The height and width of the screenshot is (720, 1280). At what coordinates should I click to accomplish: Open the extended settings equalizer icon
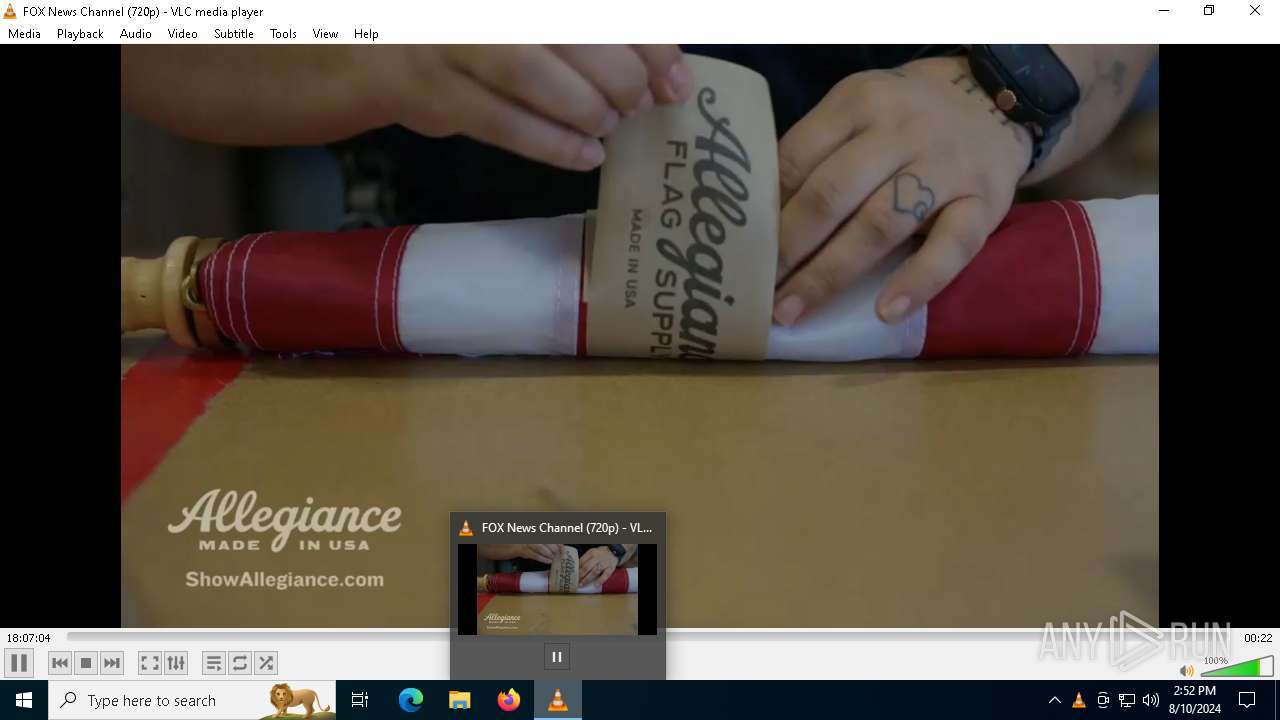[x=176, y=663]
